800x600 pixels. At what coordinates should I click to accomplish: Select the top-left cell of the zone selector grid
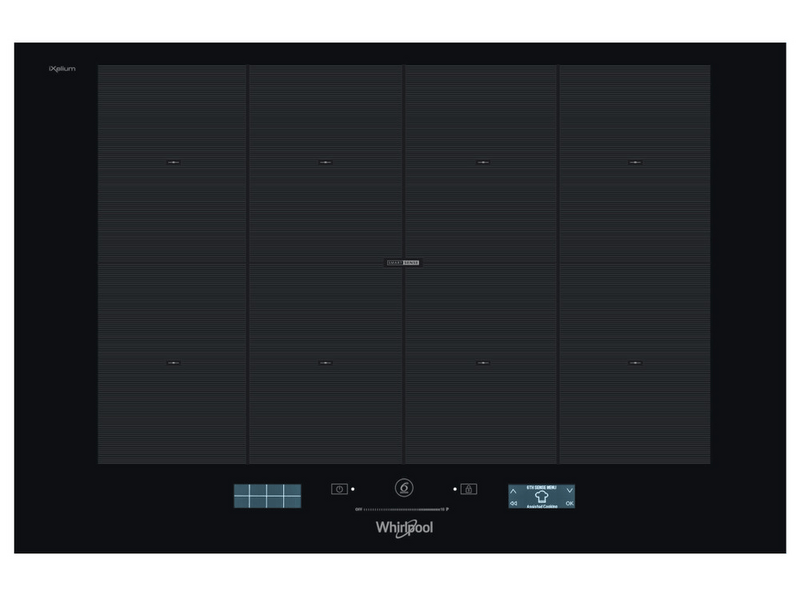pos(243,490)
